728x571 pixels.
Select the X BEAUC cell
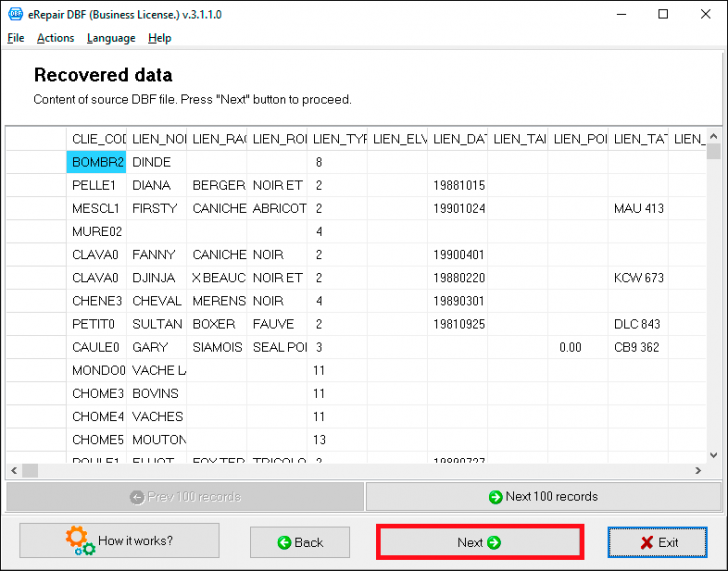click(x=217, y=278)
